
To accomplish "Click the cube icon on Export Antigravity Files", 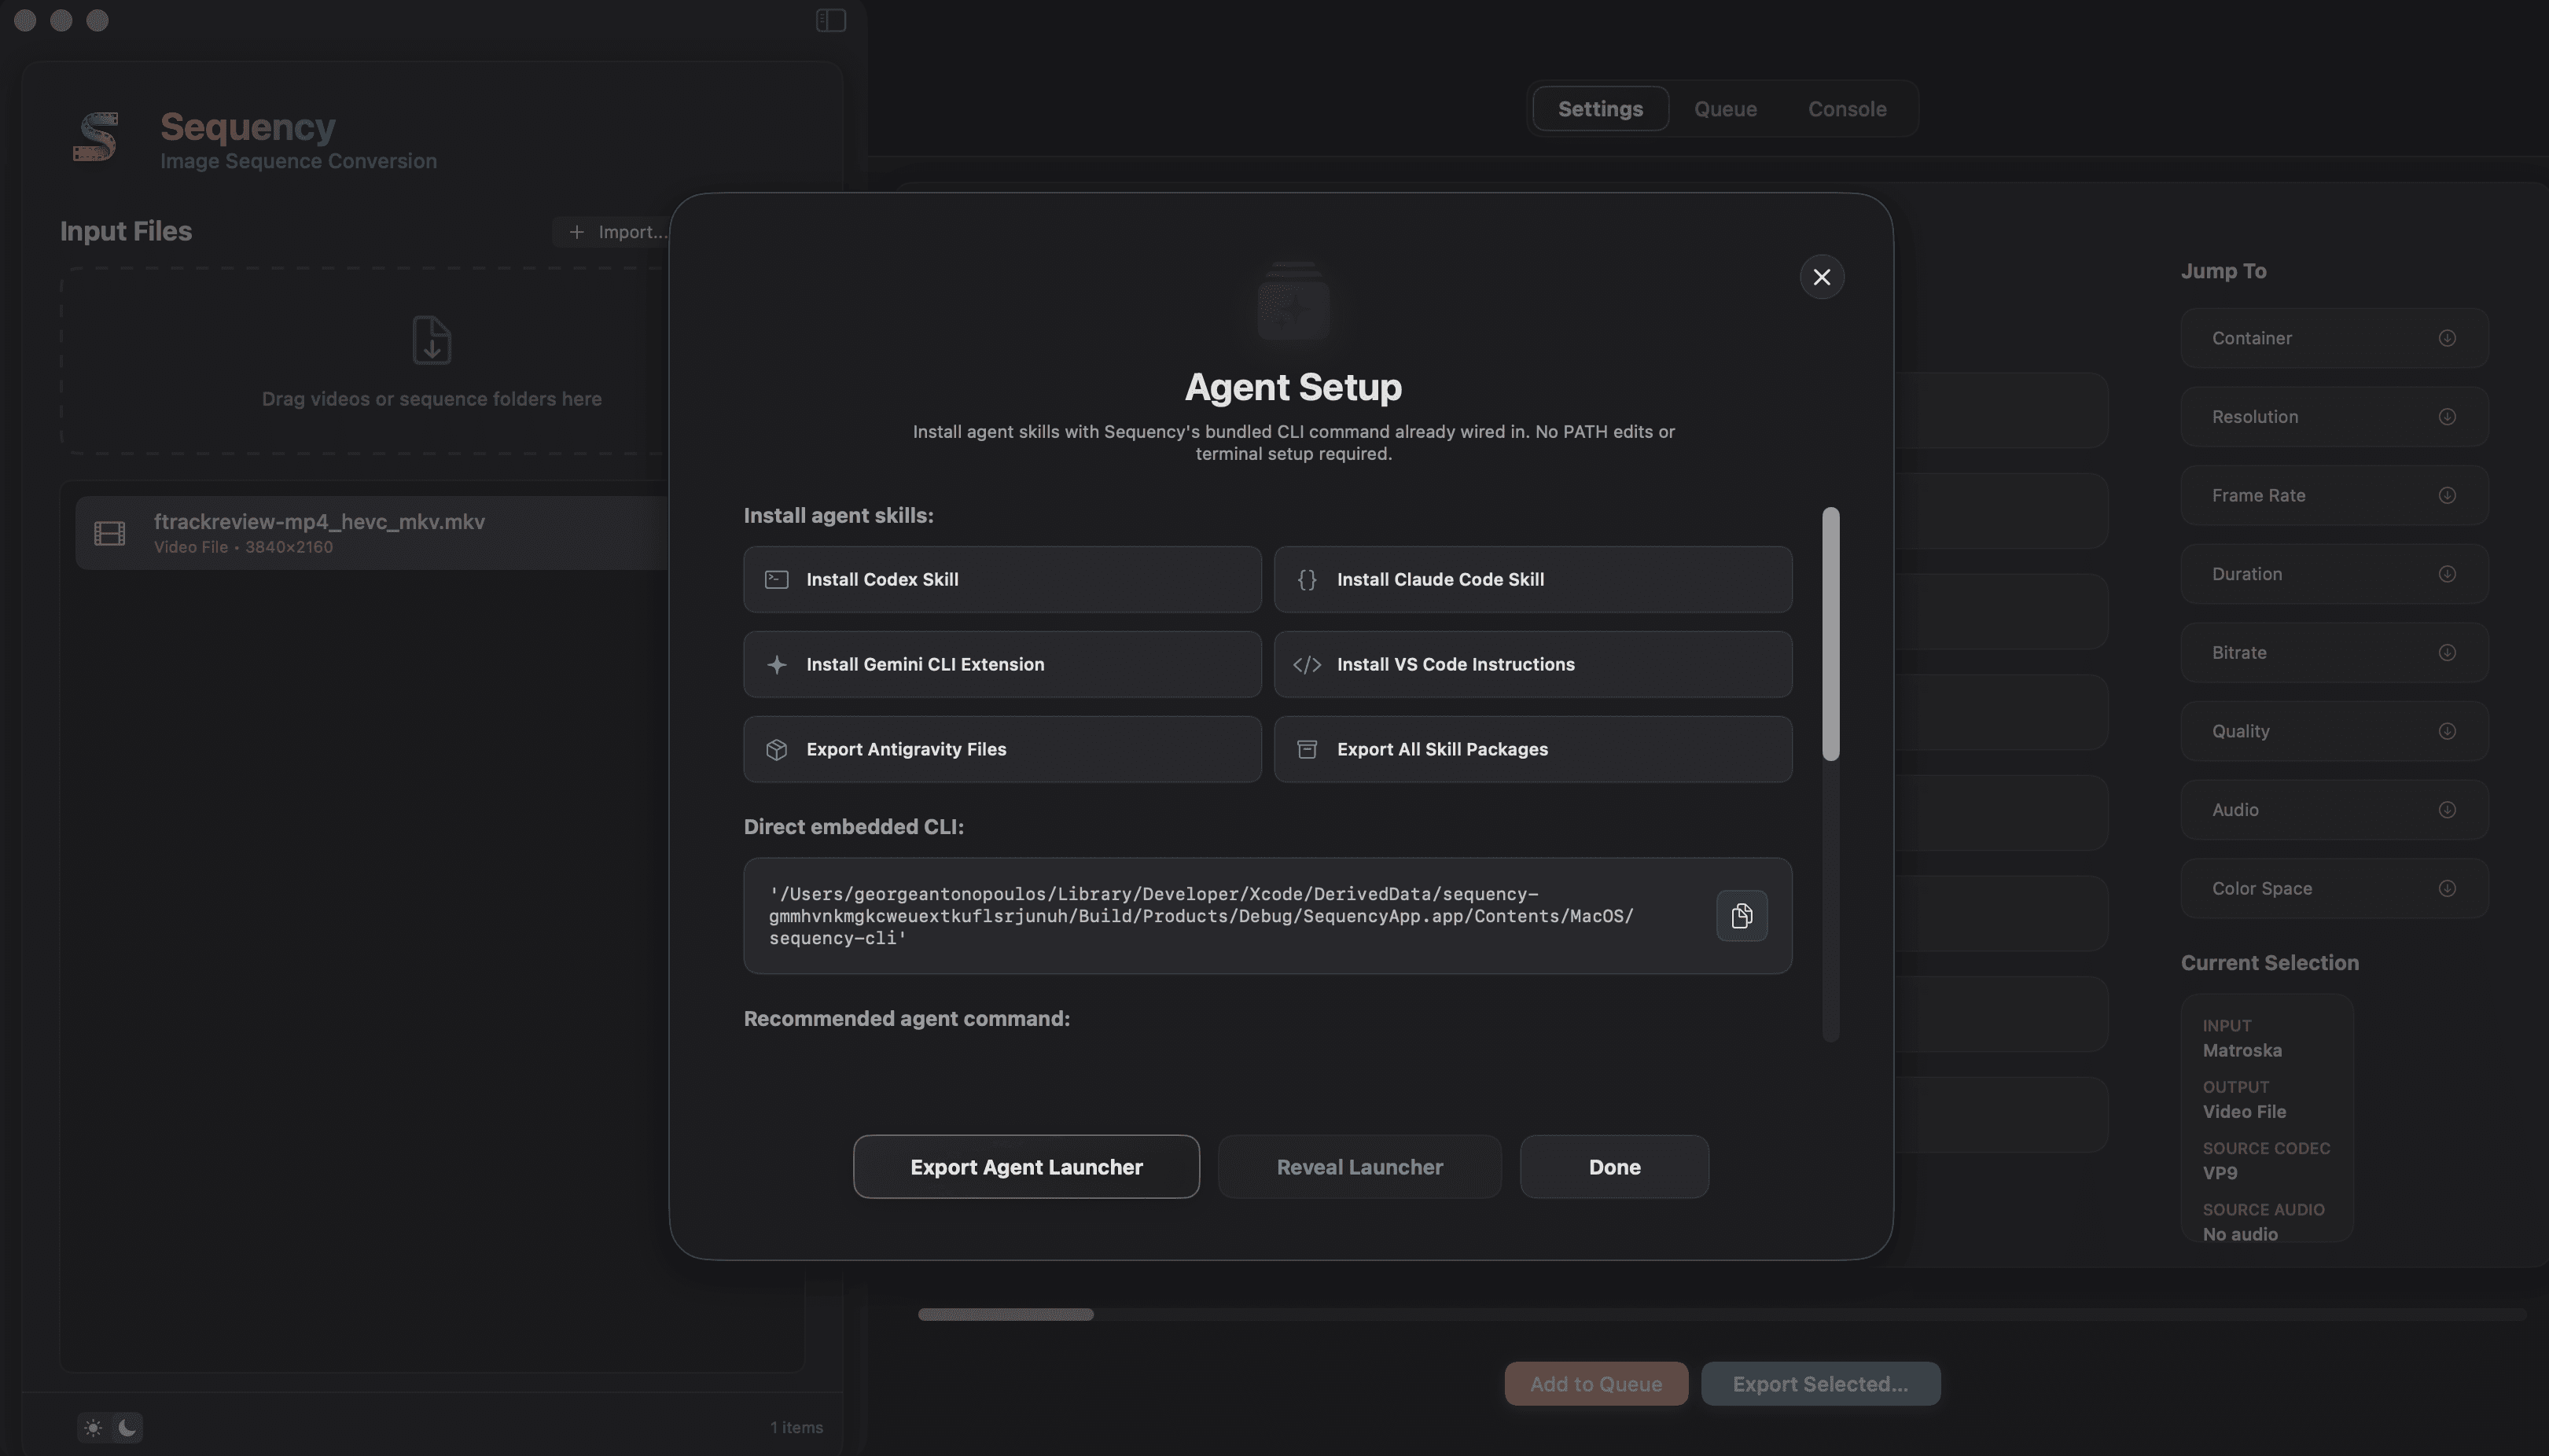I will (x=777, y=750).
